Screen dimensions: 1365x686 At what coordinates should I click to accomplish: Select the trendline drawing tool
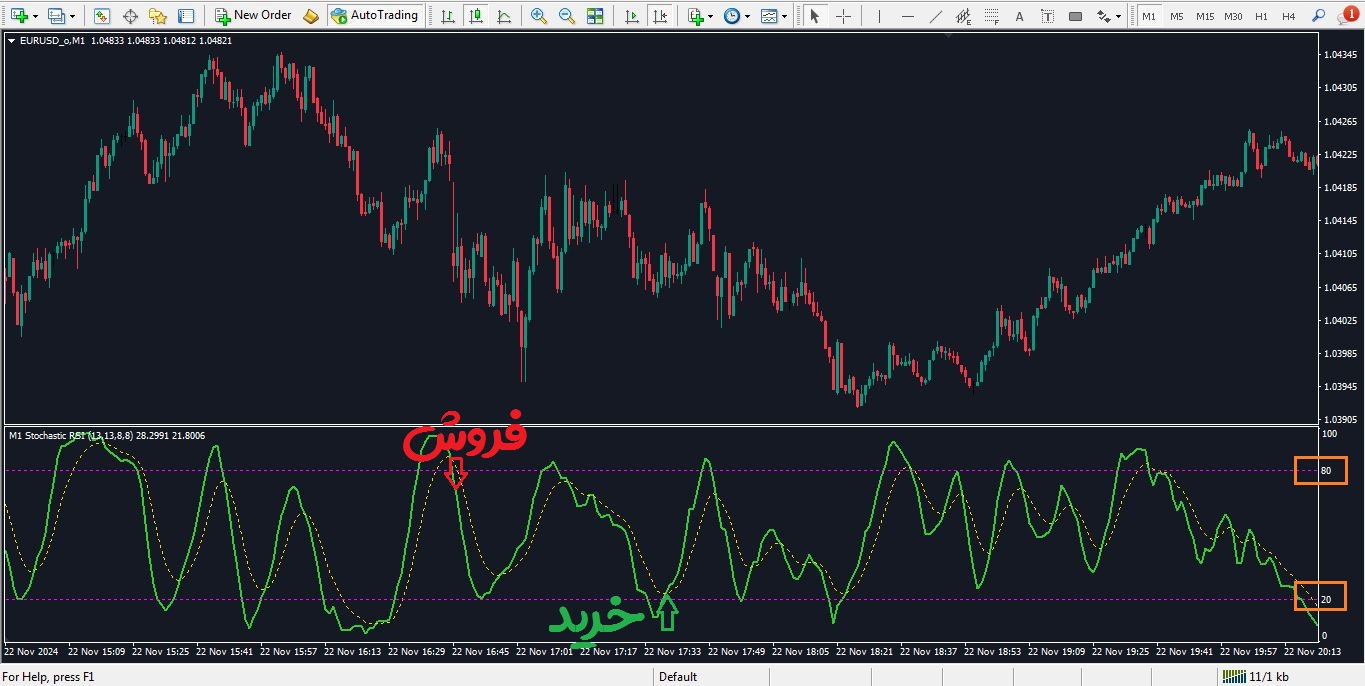coord(935,16)
